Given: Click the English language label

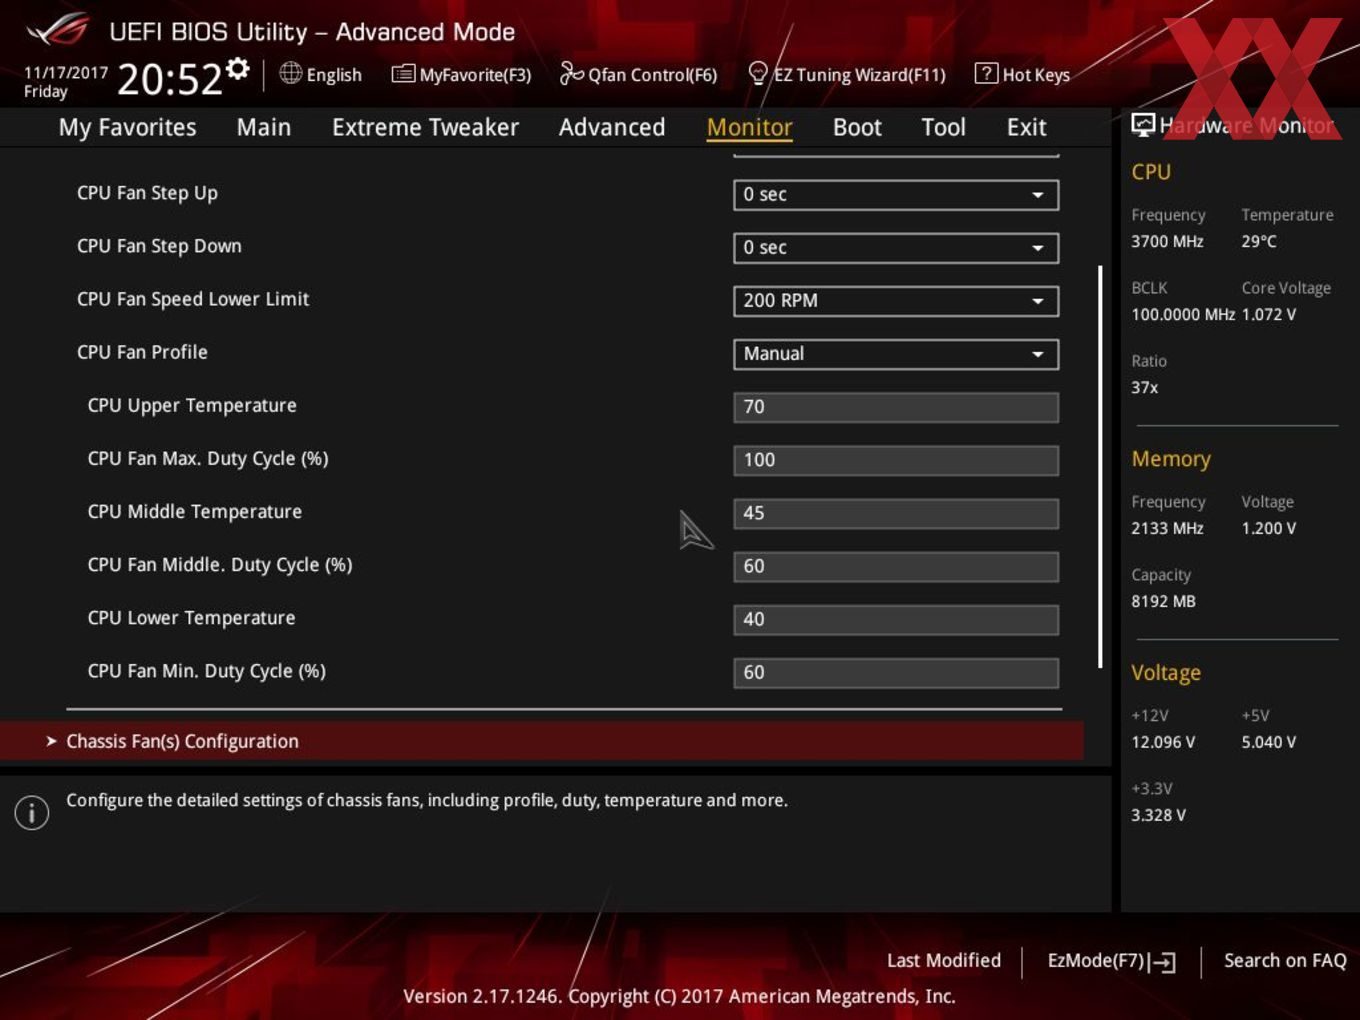Looking at the screenshot, I should point(334,75).
